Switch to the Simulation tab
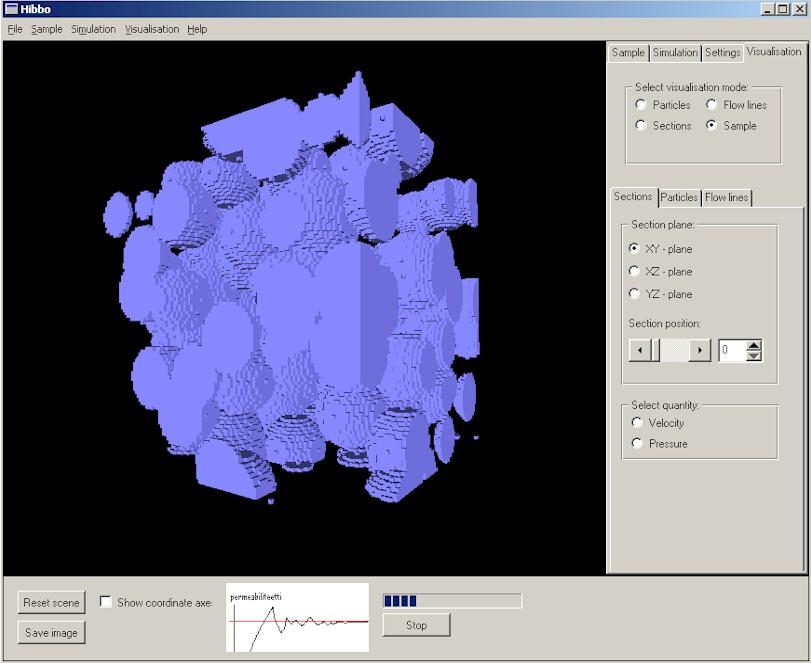Screen dimensions: 811x663 pos(675,53)
